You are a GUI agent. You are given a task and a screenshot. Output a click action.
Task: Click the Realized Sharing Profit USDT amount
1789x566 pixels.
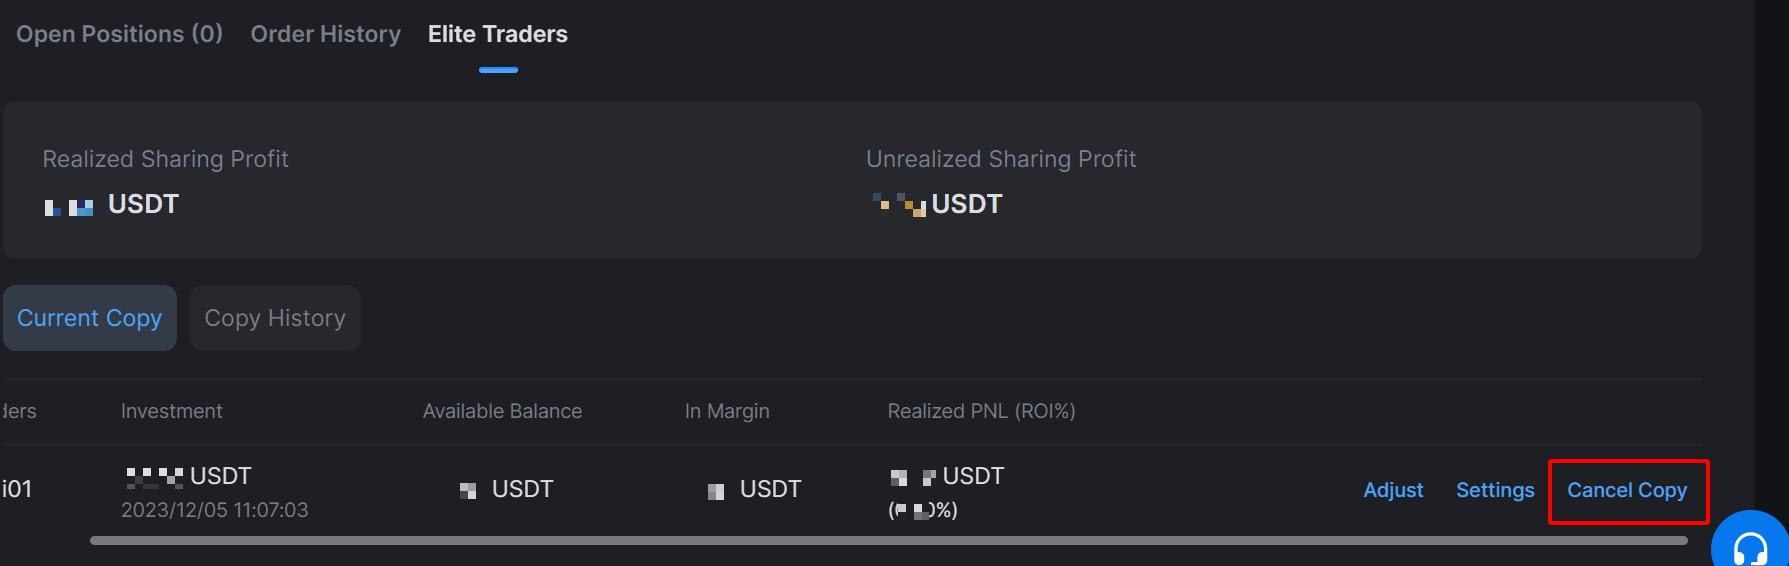[111, 204]
